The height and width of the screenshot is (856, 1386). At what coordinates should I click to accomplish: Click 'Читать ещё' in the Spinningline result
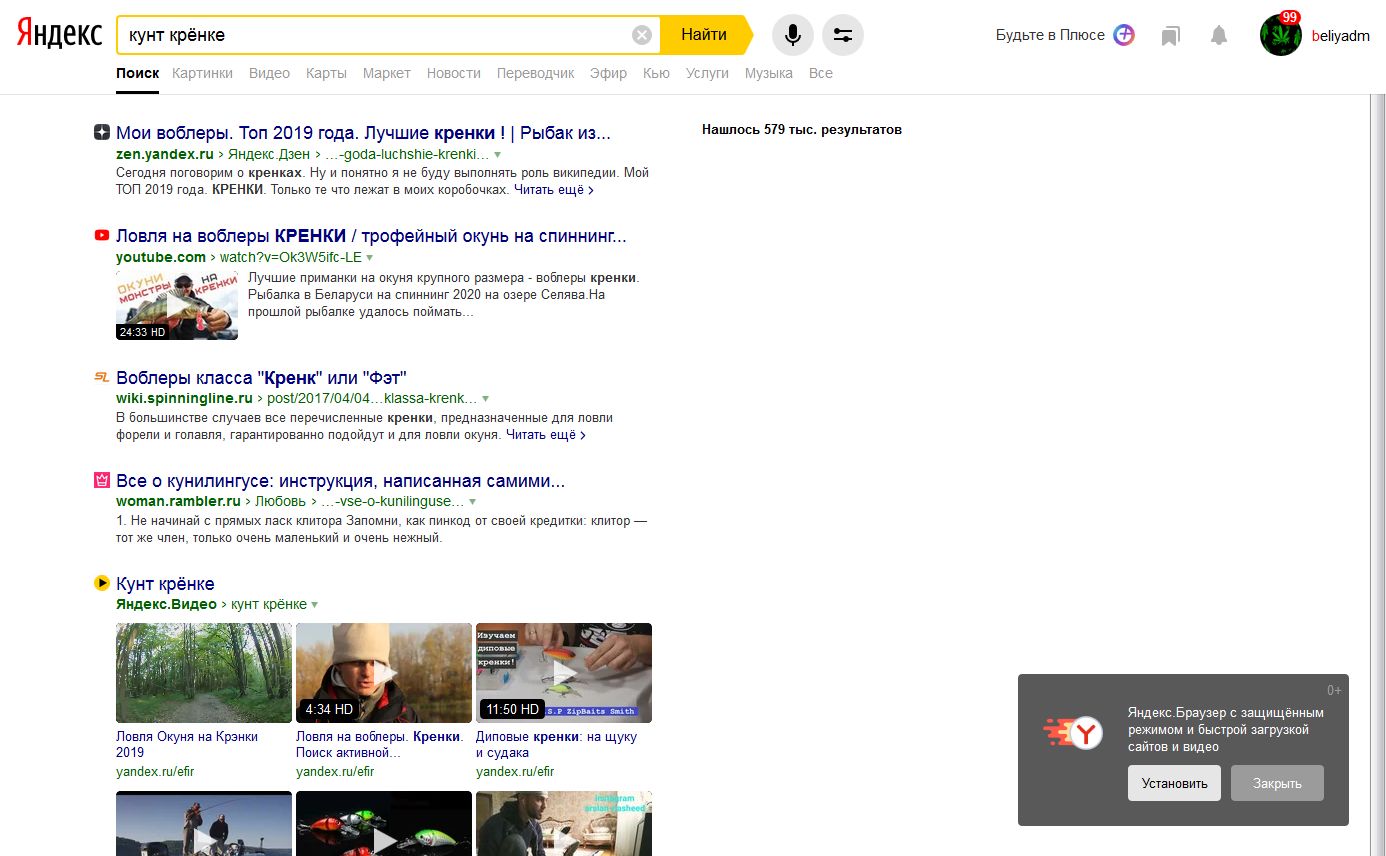[x=546, y=435]
